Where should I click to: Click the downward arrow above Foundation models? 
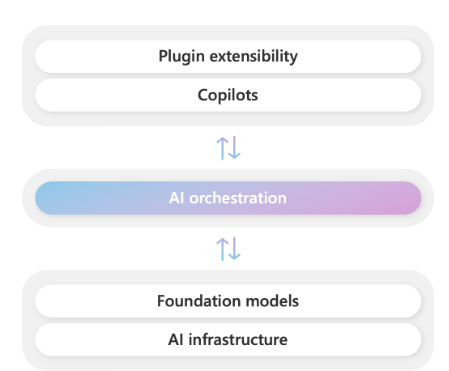click(234, 248)
